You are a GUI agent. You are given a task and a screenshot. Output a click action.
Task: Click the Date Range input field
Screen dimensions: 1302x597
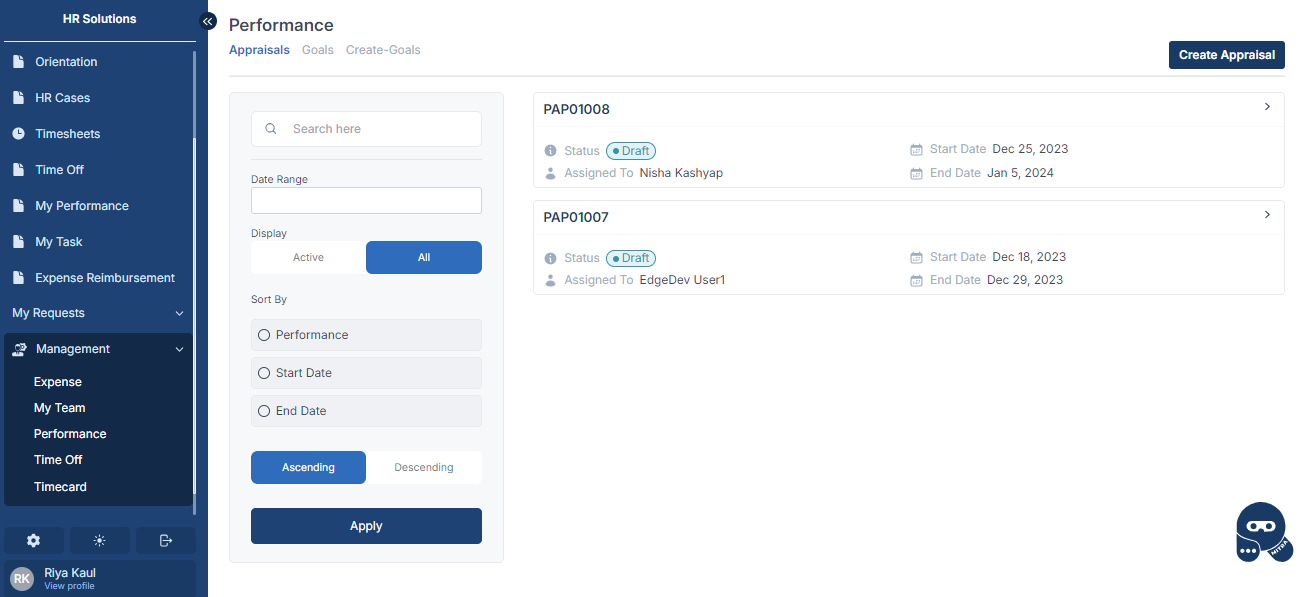[x=366, y=201]
